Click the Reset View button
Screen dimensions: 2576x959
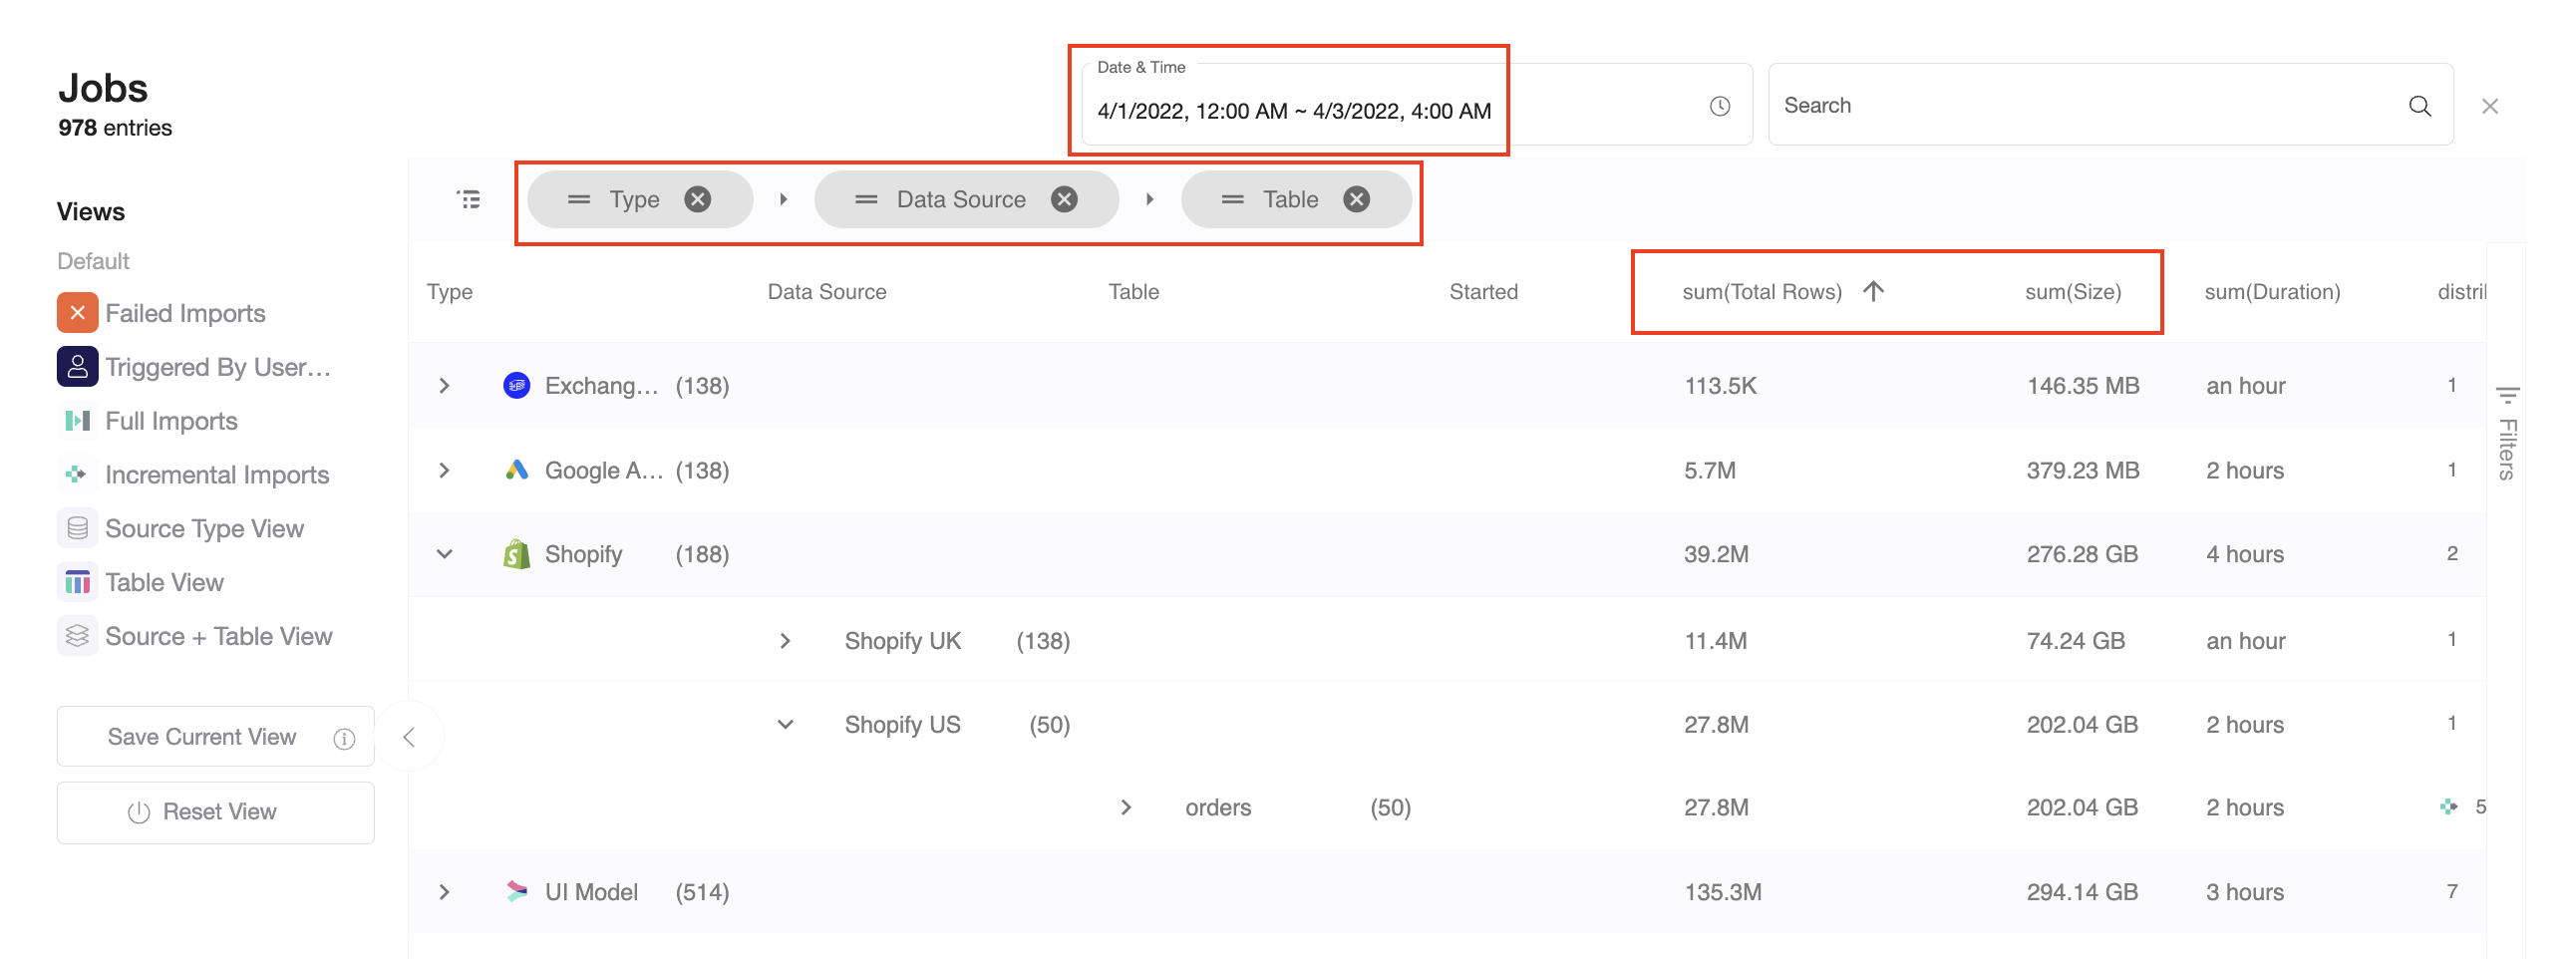216,812
